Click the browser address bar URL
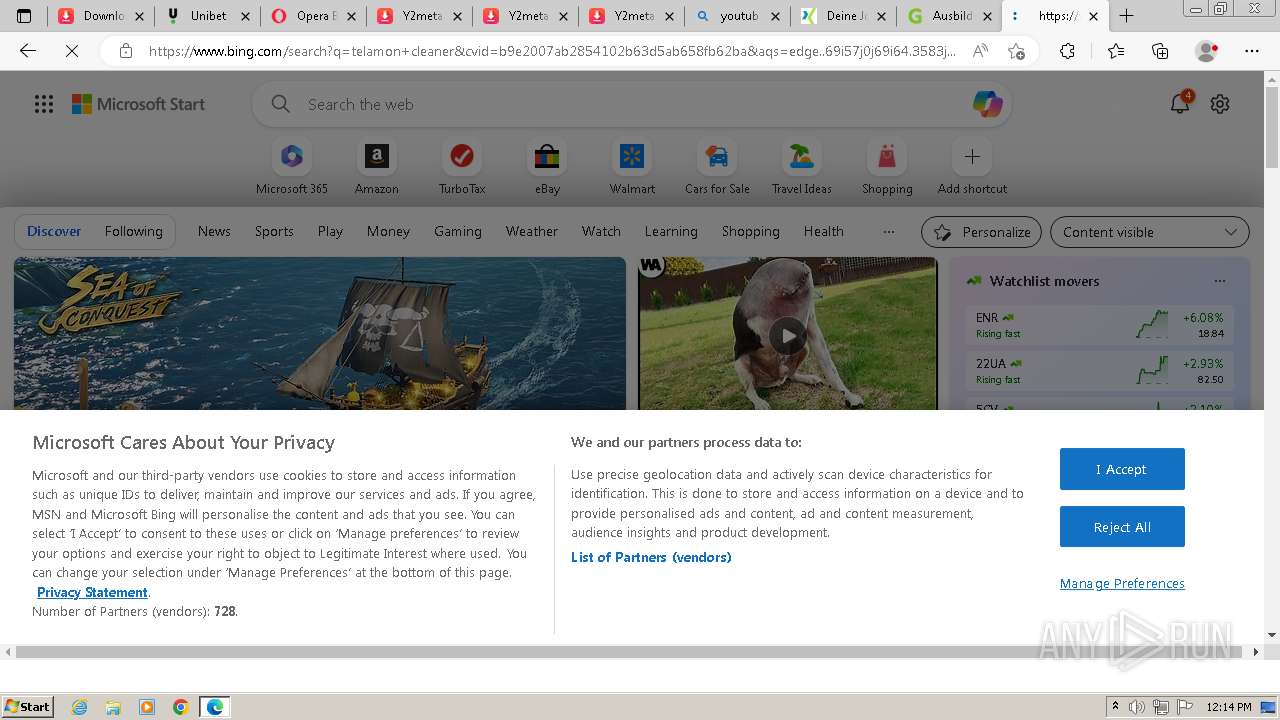 [x=551, y=51]
